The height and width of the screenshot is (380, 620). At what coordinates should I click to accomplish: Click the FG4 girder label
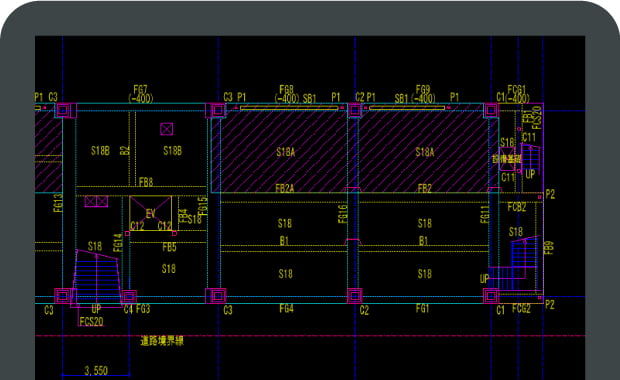point(286,308)
